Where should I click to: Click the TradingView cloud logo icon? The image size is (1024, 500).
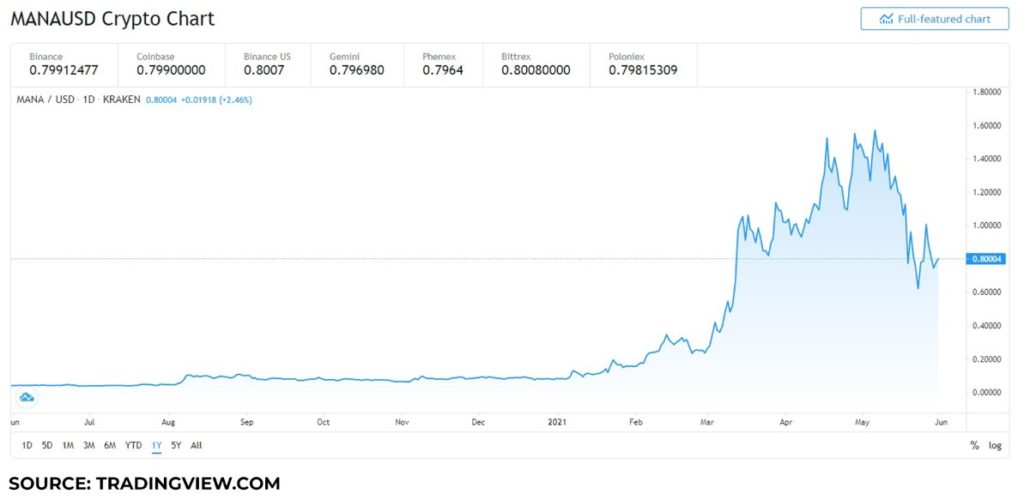pyautogui.click(x=27, y=398)
